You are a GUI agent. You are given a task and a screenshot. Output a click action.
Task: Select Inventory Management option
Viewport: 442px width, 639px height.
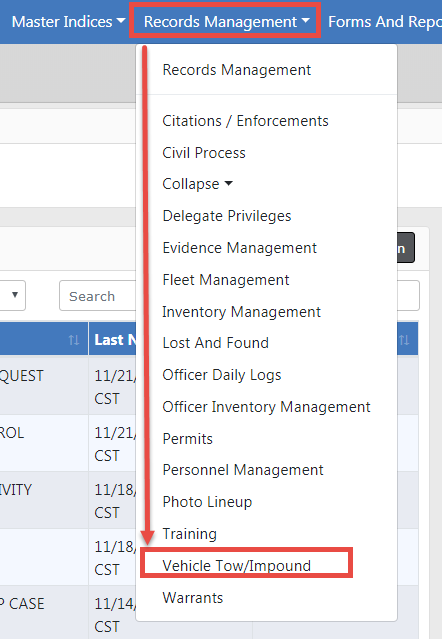(242, 312)
